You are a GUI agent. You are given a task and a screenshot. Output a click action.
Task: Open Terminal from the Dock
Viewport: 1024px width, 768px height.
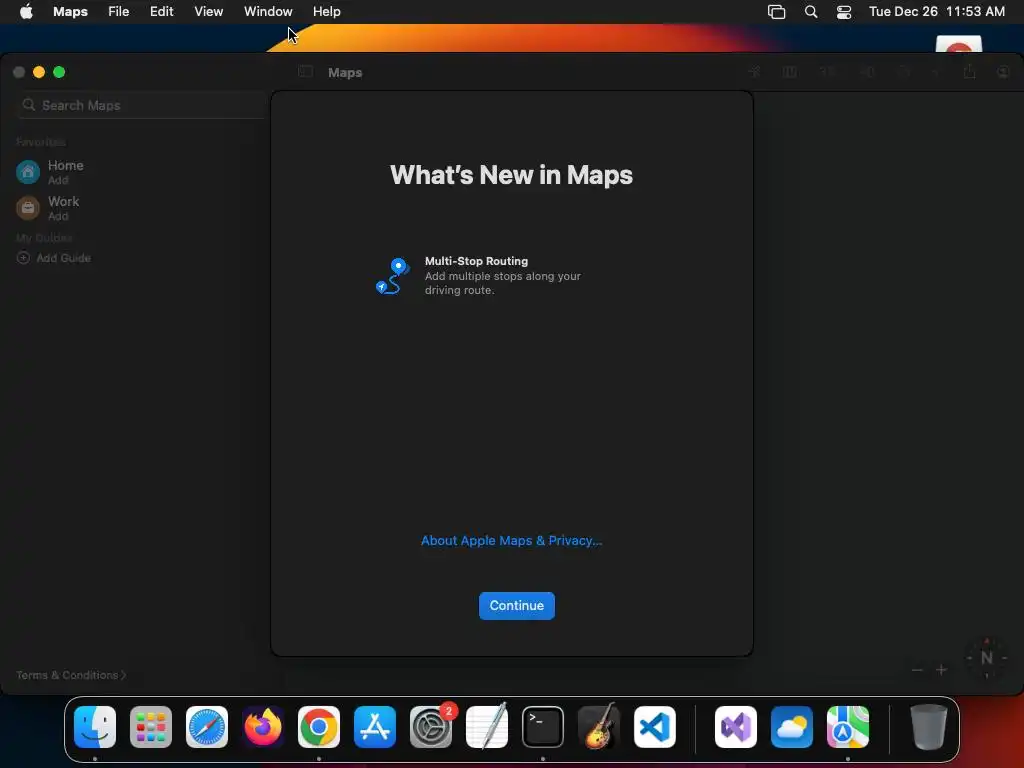543,727
